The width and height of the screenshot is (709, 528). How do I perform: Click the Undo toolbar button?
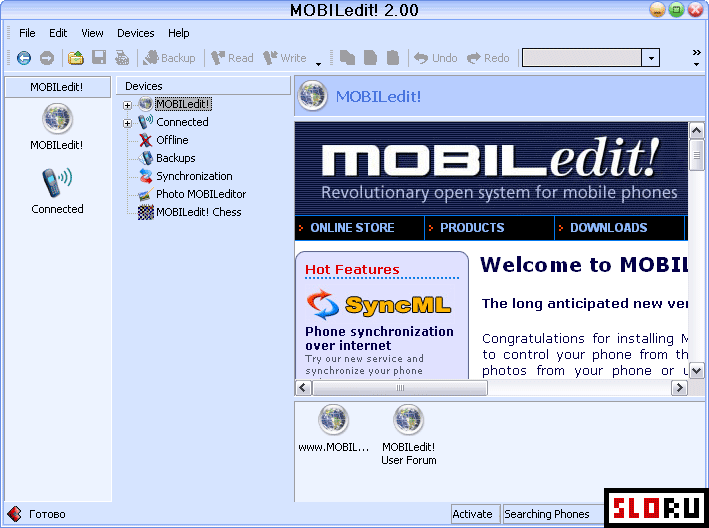point(436,58)
